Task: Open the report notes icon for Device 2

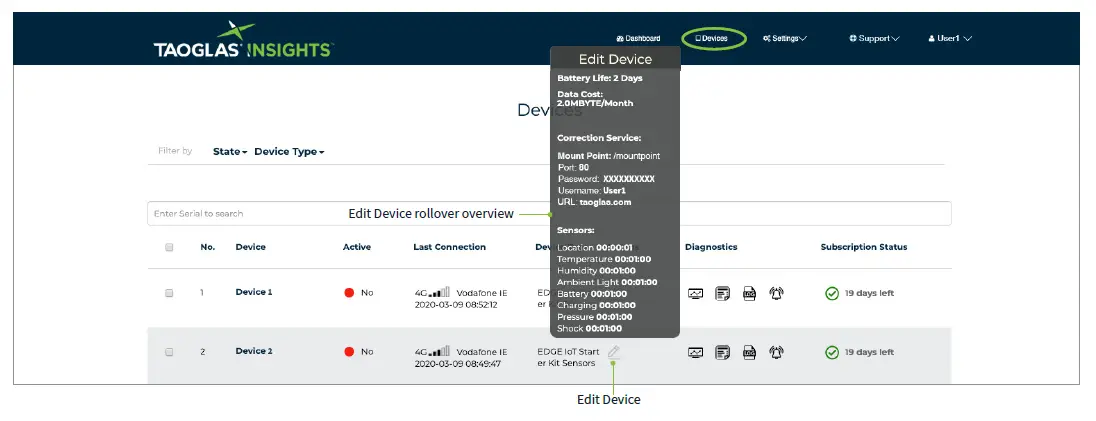Action: point(723,352)
